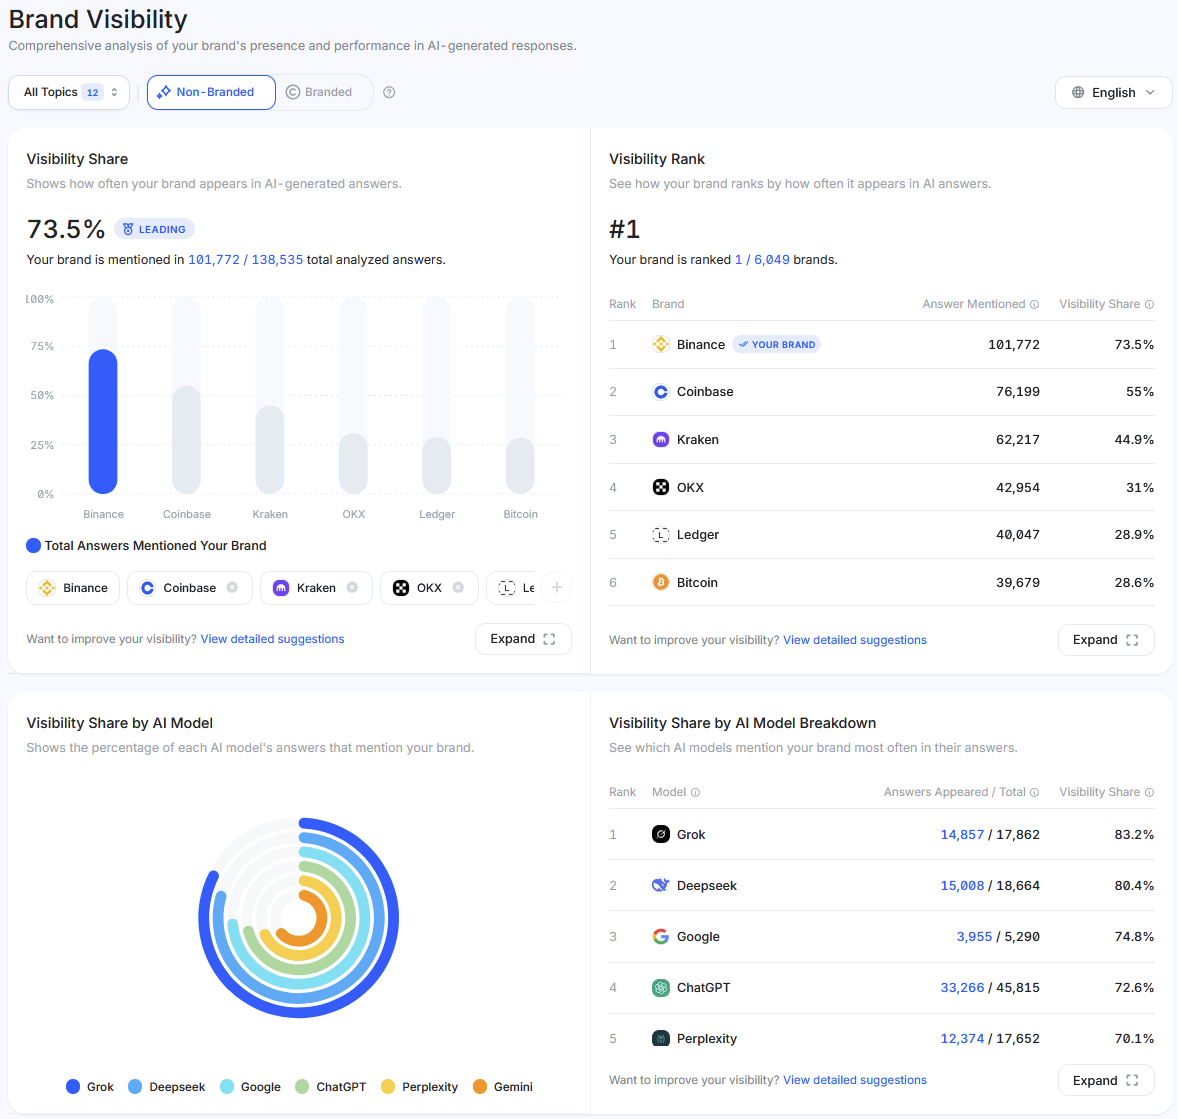Click the globe icon in the language selector
The image size is (1178, 1119).
point(1078,92)
